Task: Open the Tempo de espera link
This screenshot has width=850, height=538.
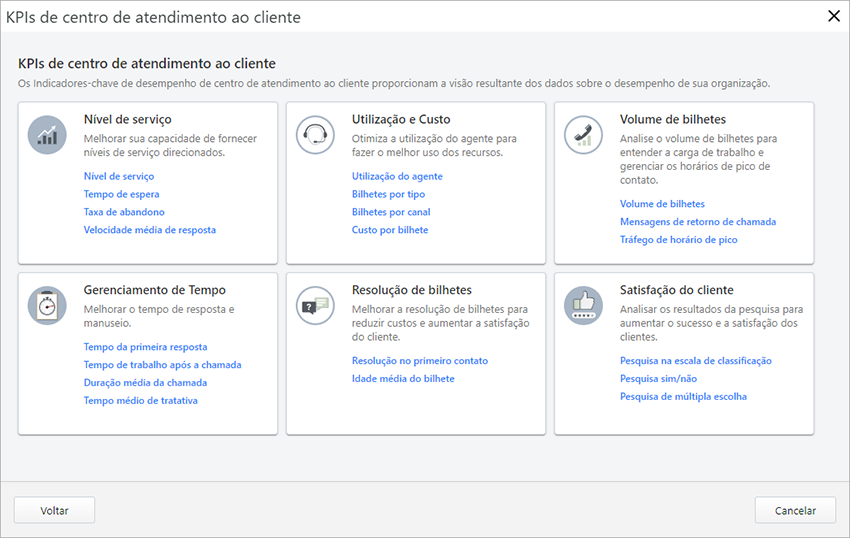Action: click(121, 194)
